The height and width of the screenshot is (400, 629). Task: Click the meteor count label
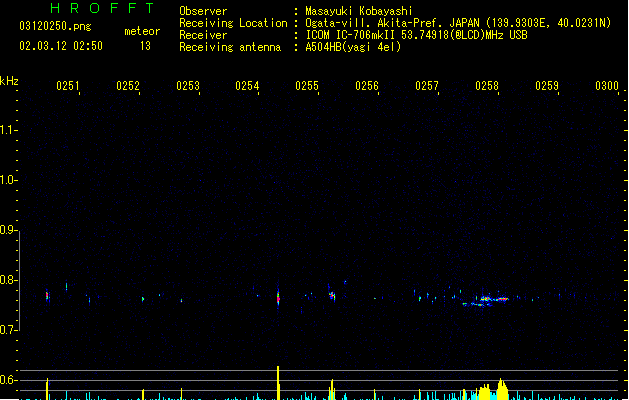pyautogui.click(x=142, y=31)
